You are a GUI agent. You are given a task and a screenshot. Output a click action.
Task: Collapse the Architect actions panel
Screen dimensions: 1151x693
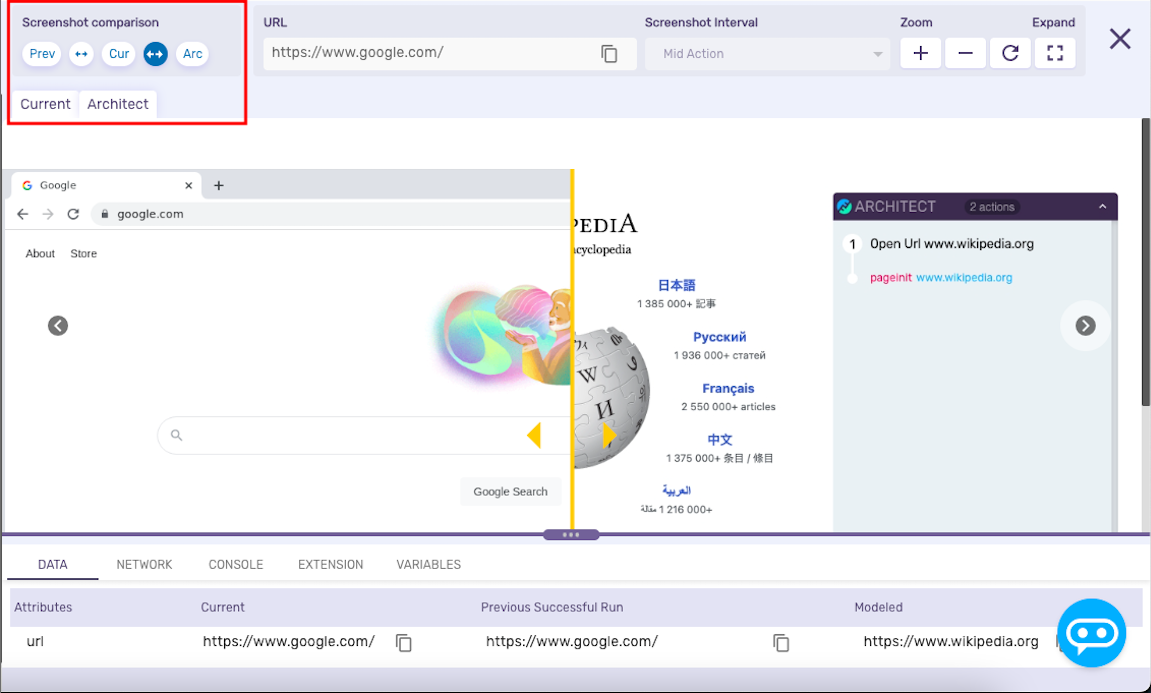(x=1103, y=207)
